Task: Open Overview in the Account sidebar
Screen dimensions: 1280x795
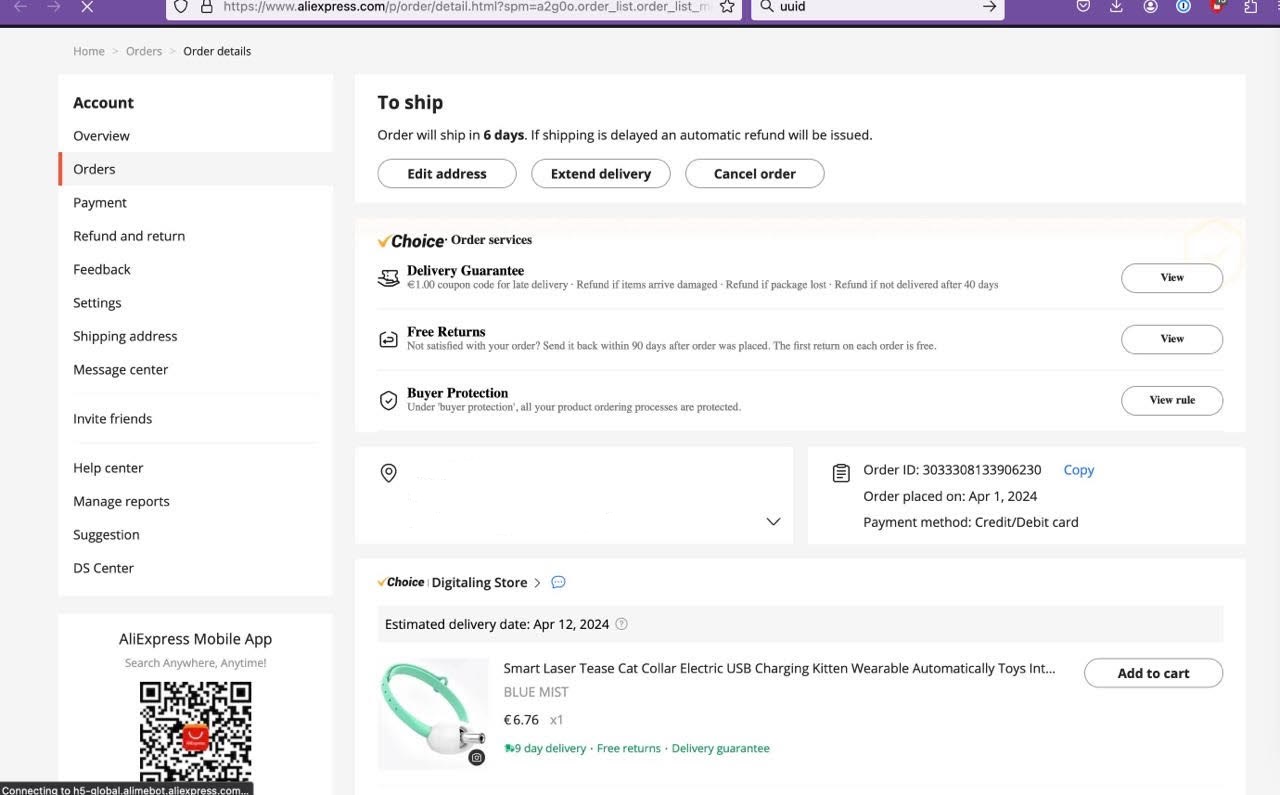Action: point(101,136)
